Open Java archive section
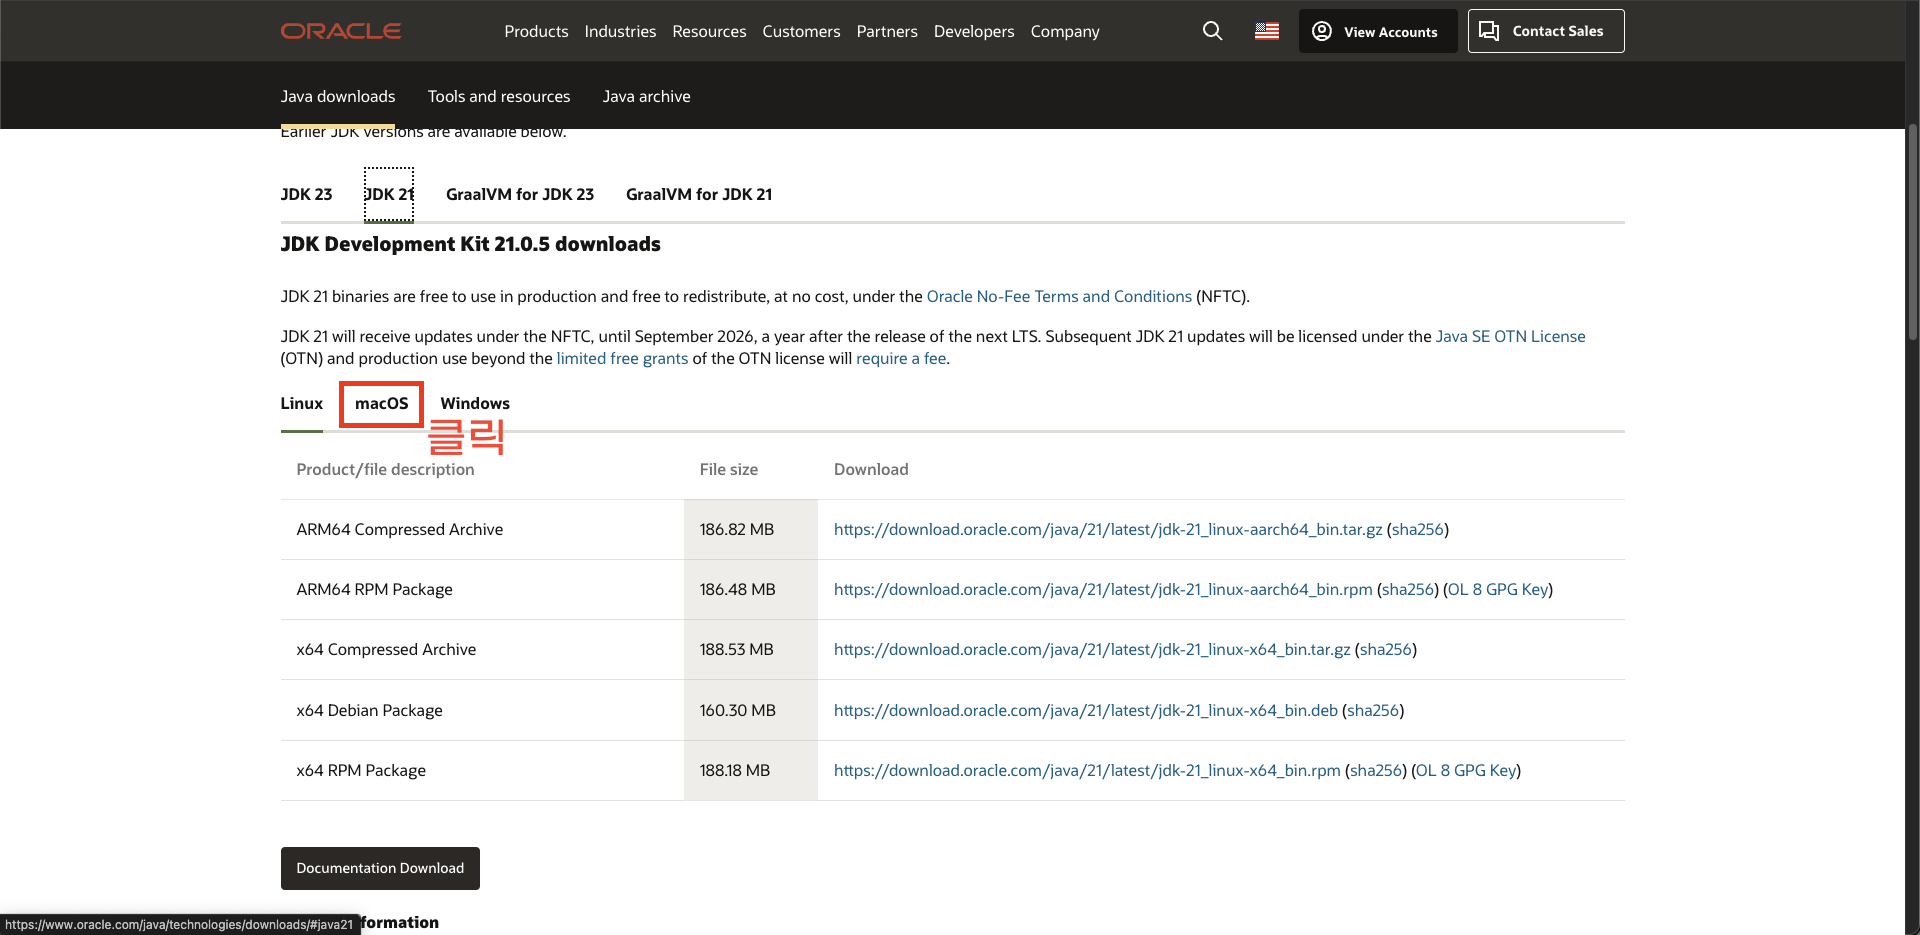The width and height of the screenshot is (1920, 935). tap(646, 96)
